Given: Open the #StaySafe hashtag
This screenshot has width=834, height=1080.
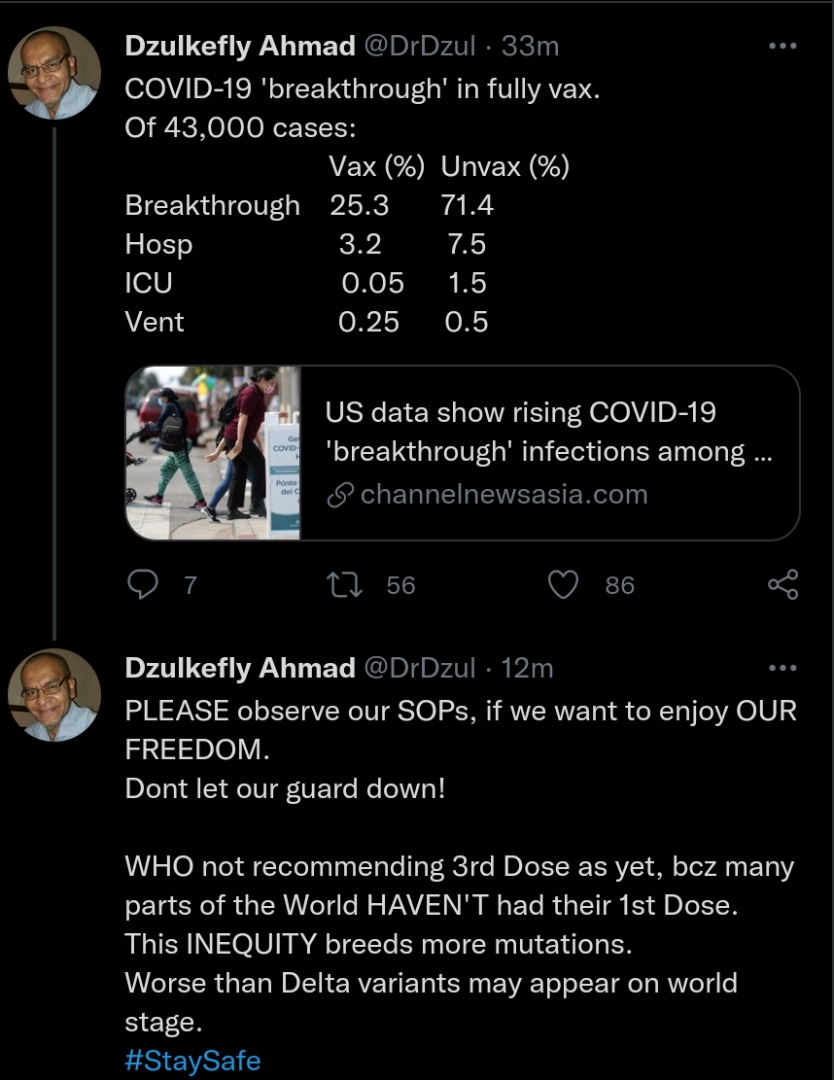Looking at the screenshot, I should pyautogui.click(x=193, y=1060).
